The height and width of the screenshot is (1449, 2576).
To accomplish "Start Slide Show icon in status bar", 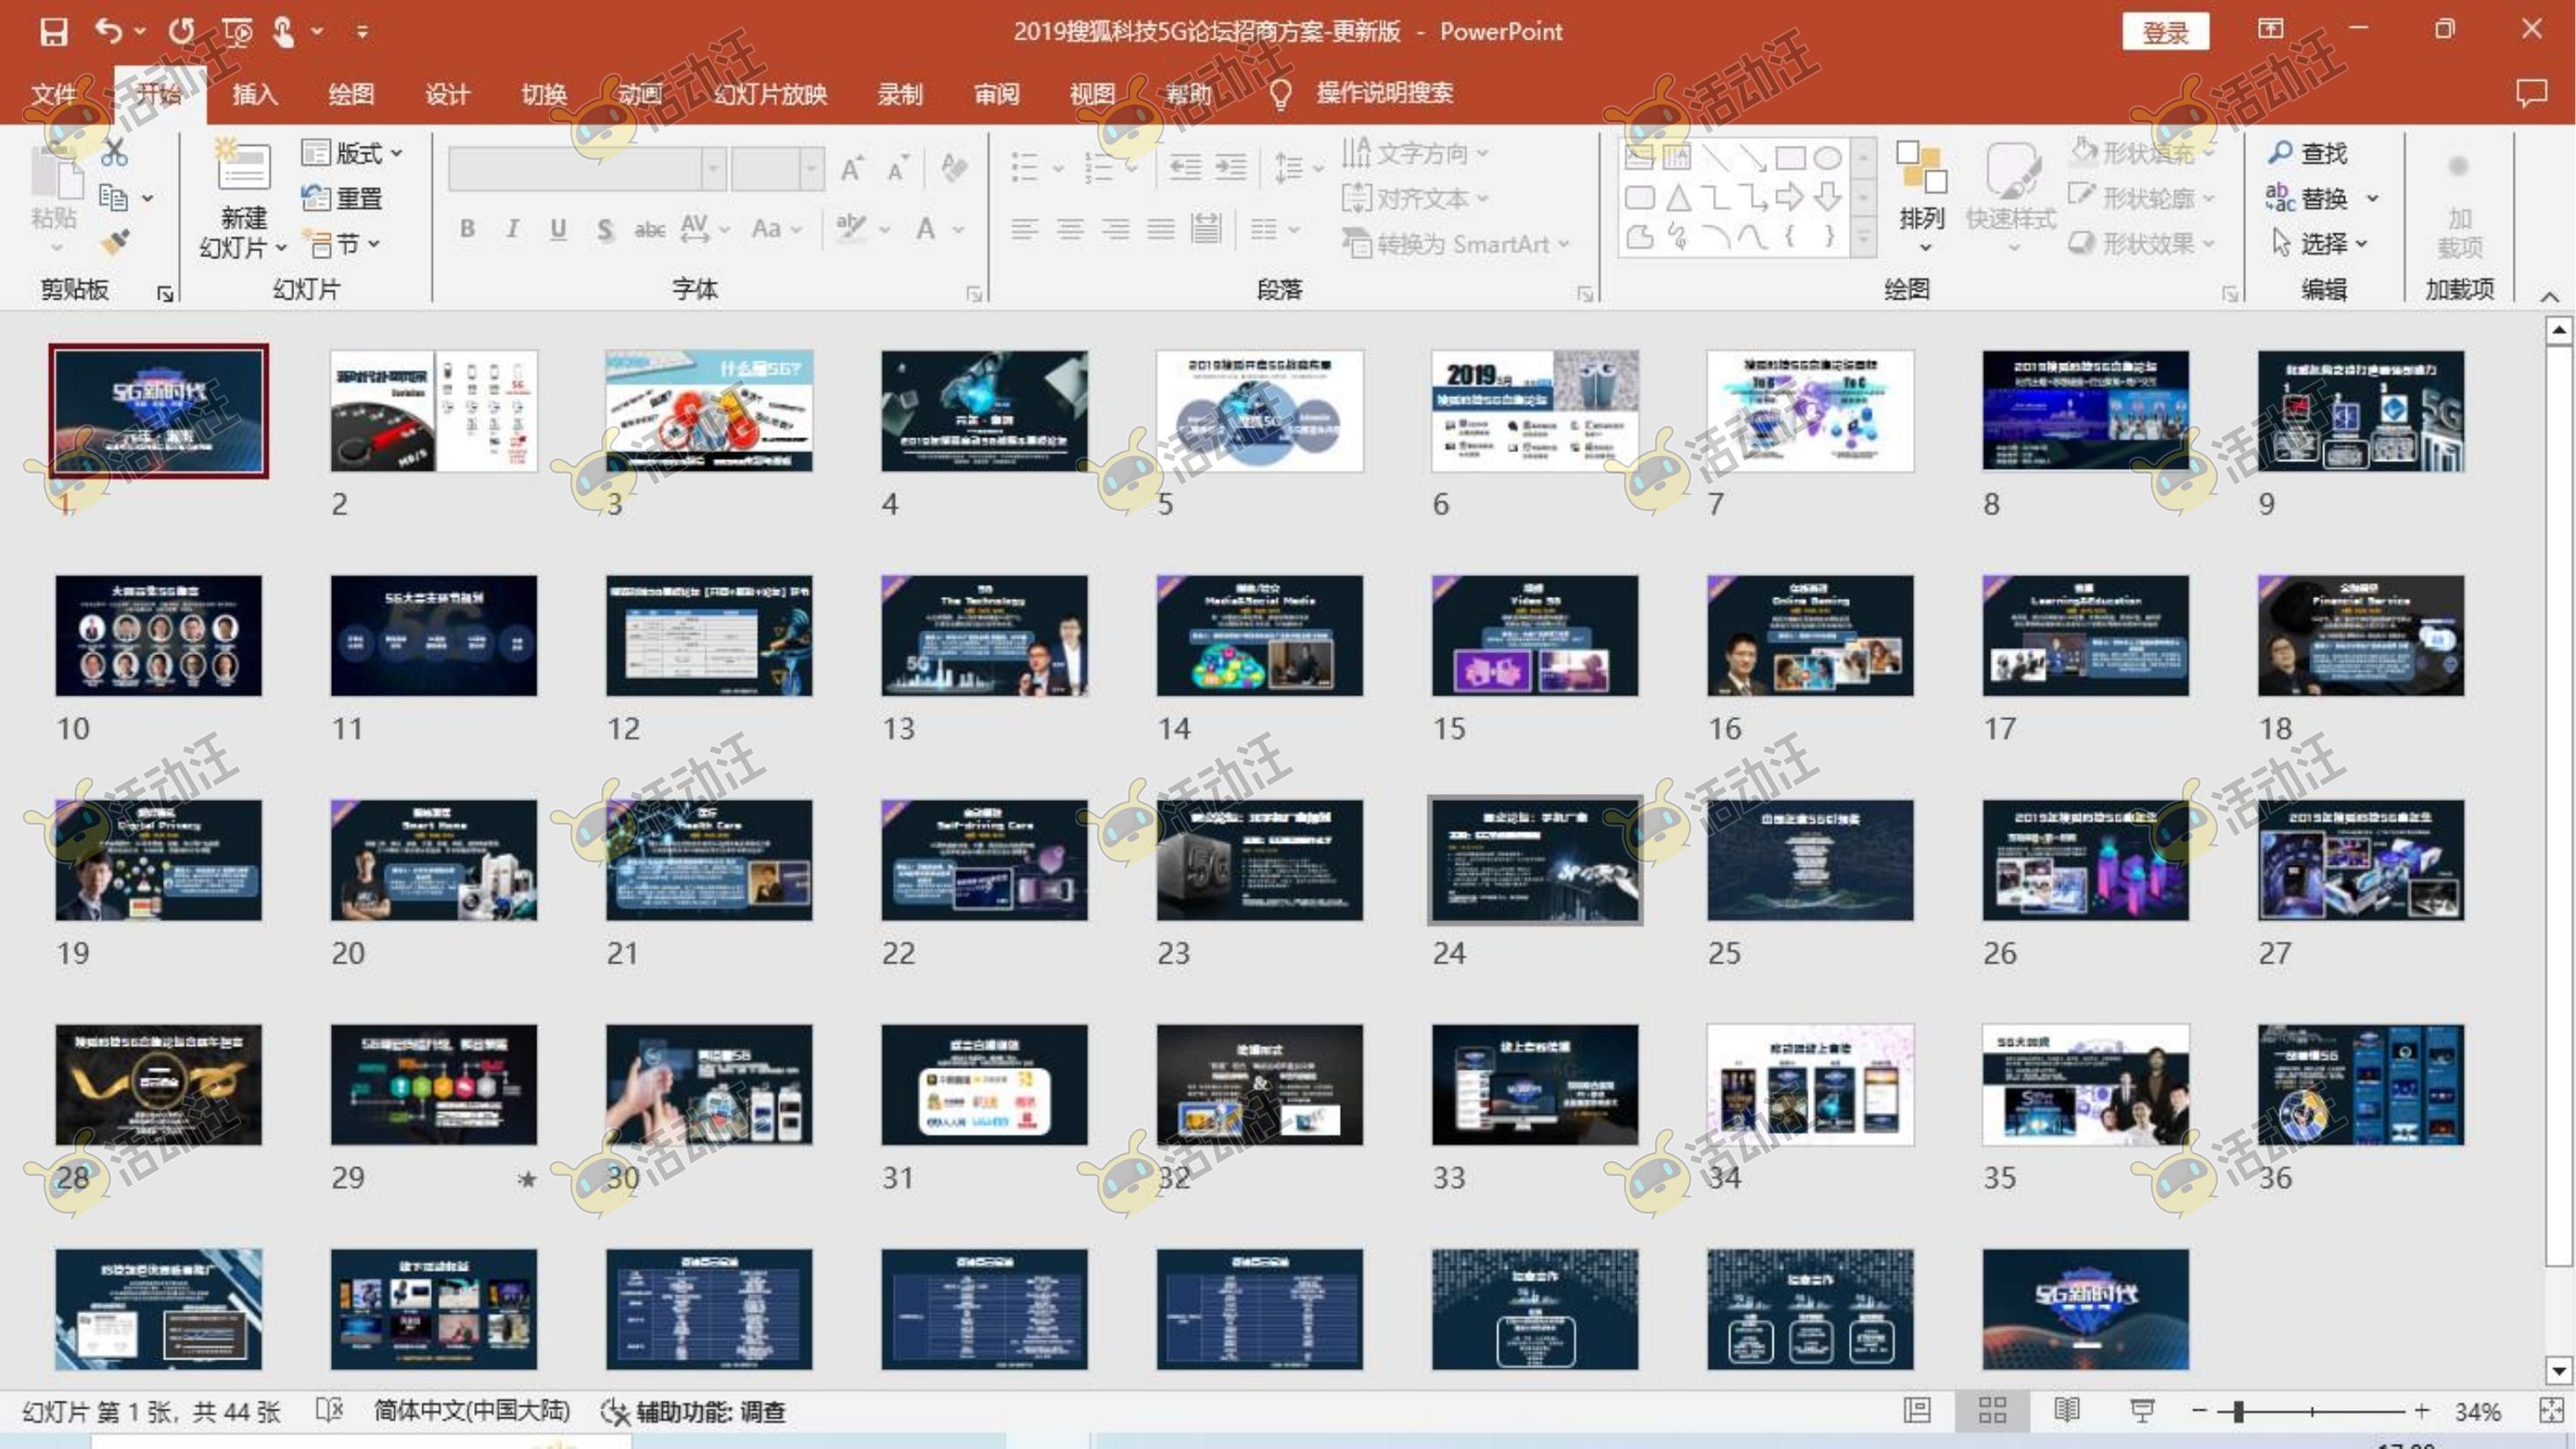I will tap(2142, 1411).
